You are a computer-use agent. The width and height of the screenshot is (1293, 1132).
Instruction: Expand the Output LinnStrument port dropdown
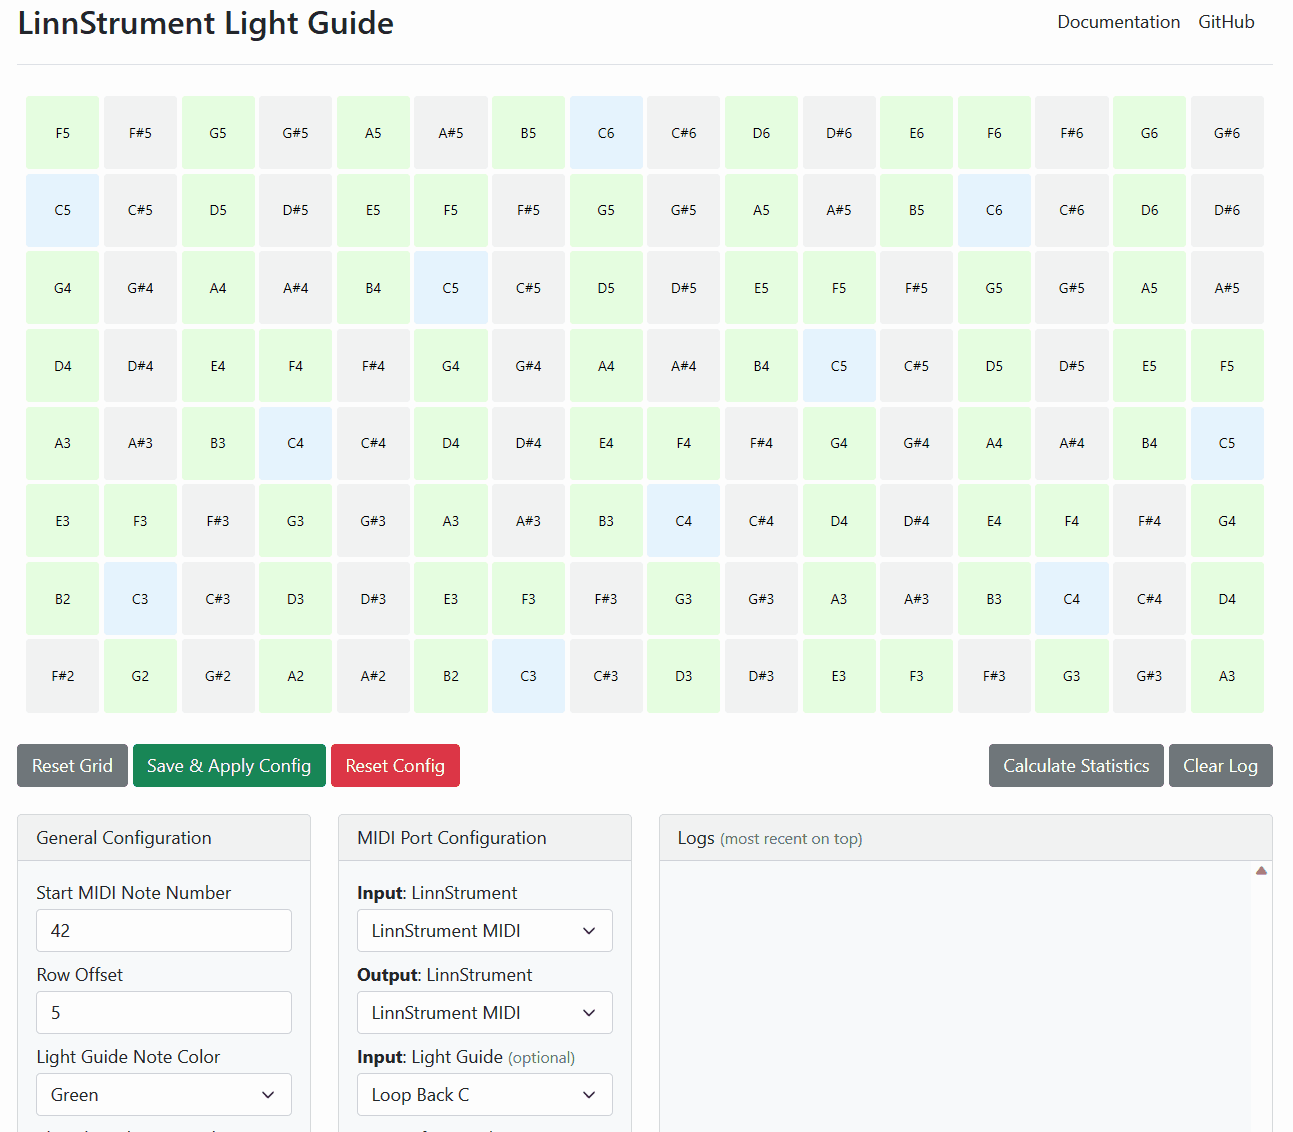click(485, 1013)
